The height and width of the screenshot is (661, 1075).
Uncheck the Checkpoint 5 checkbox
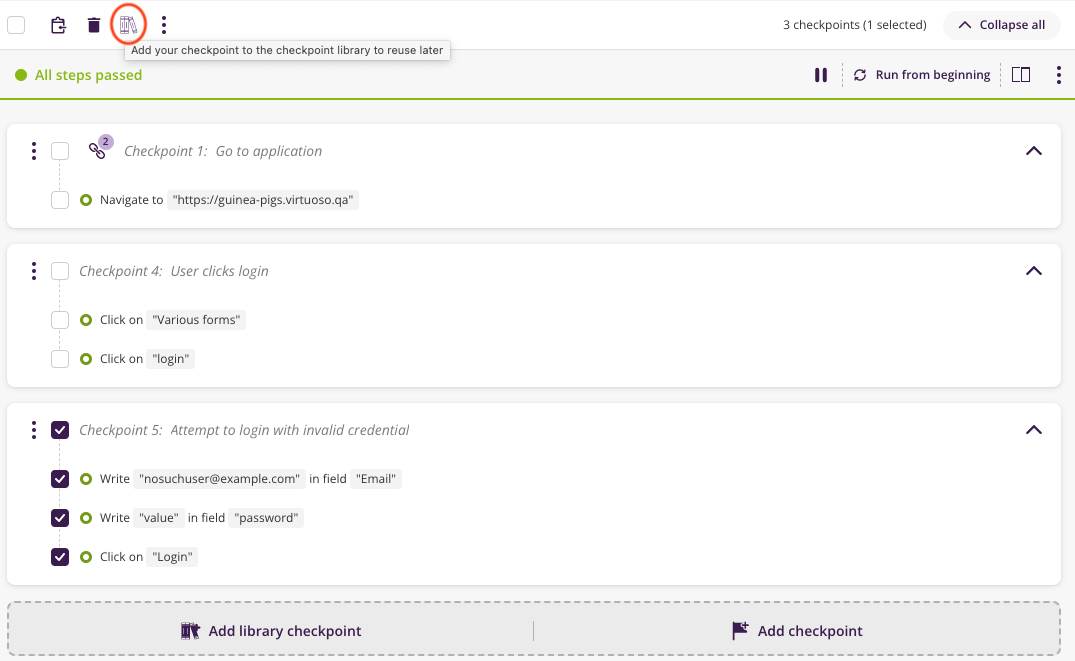(60, 430)
